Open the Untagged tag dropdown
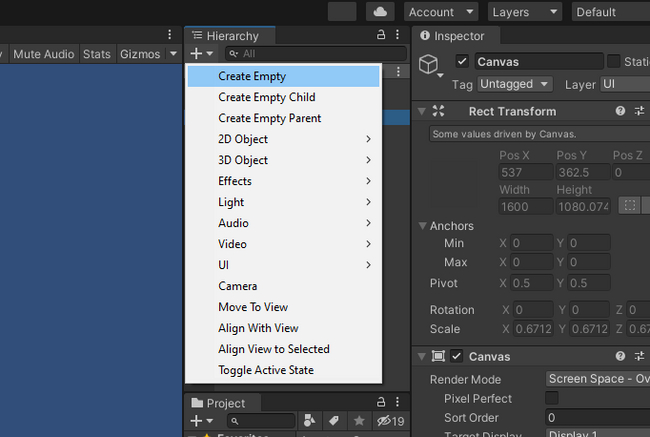650x437 pixels. pos(515,85)
